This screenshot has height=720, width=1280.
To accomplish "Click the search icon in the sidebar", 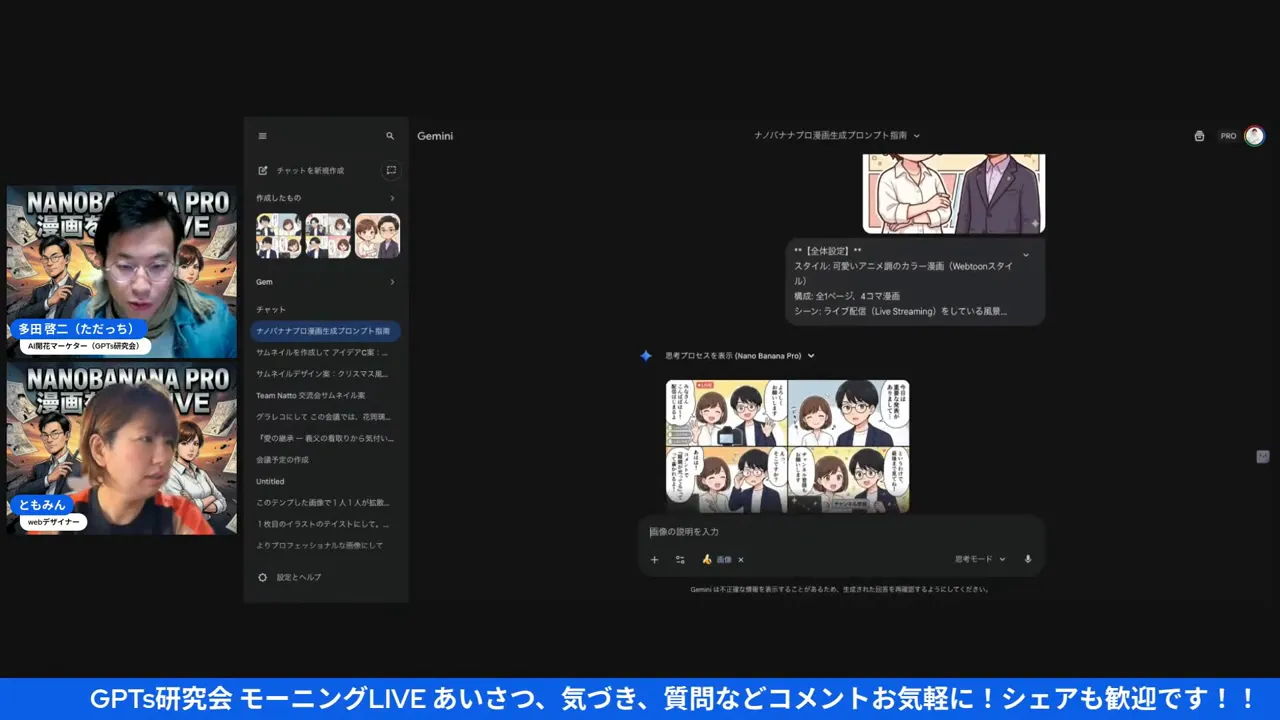I will tap(390, 136).
